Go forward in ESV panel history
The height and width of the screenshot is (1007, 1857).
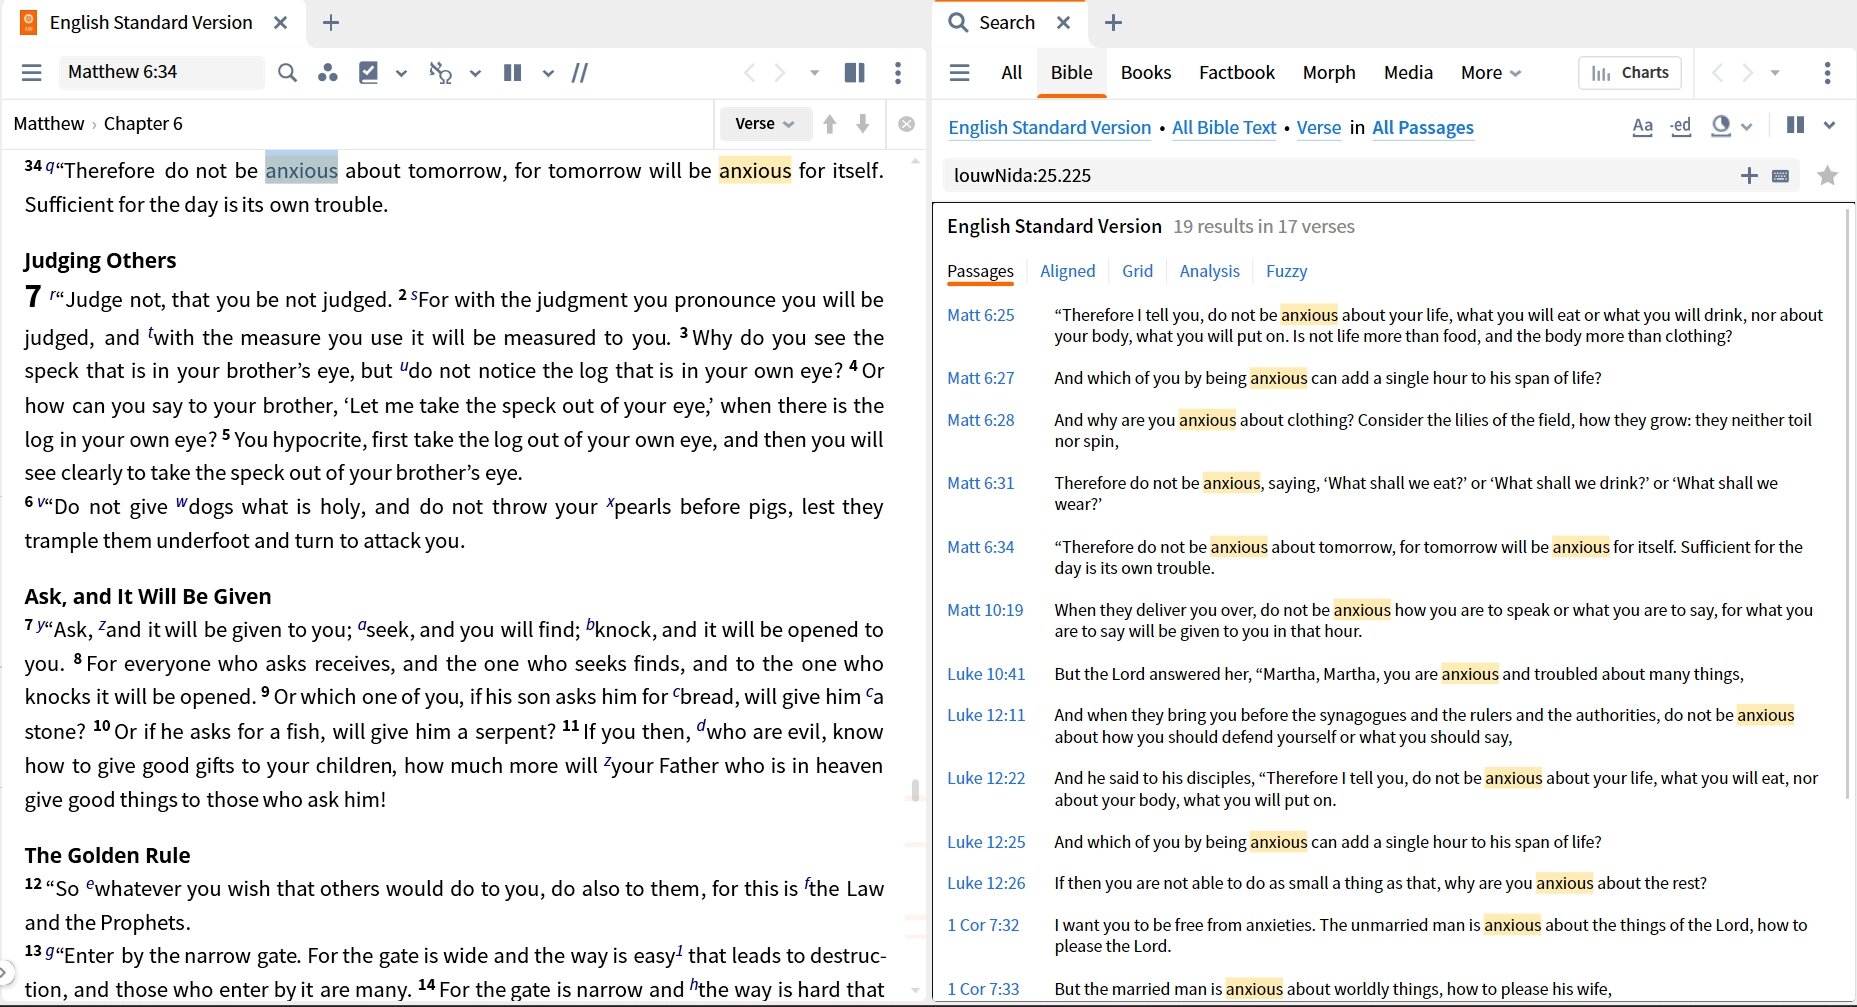click(780, 72)
